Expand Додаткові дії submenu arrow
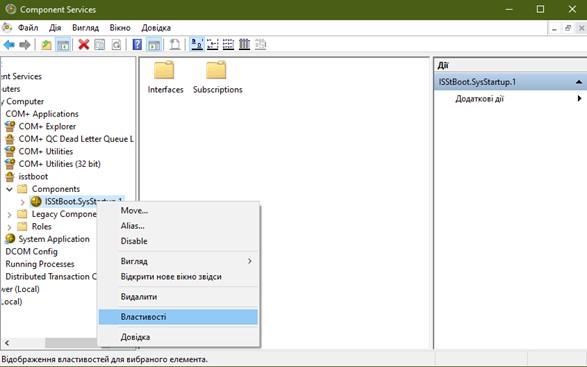587x367 pixels. point(579,98)
